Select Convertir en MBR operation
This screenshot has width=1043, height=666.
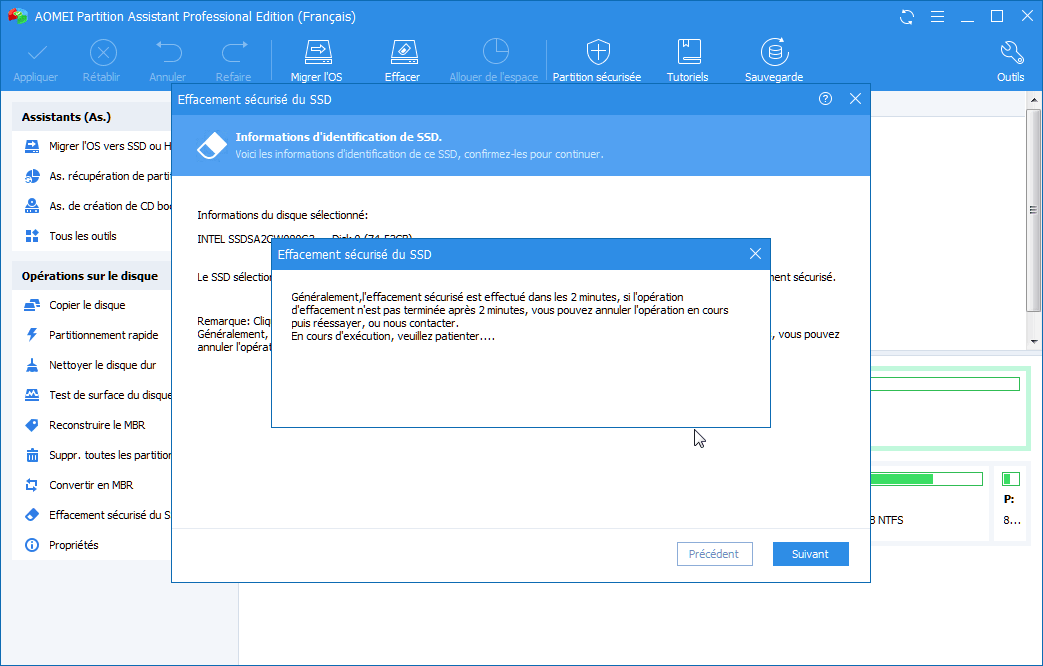(x=78, y=485)
